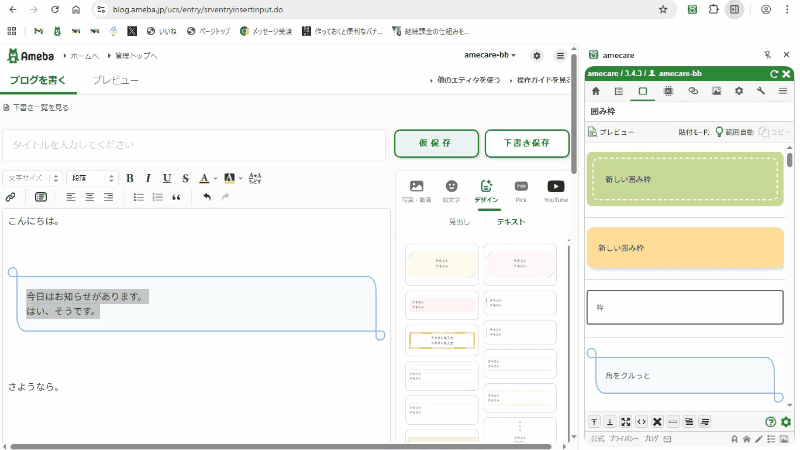800x450 pixels.
Task: Toggle underline formatting
Action: click(166, 178)
